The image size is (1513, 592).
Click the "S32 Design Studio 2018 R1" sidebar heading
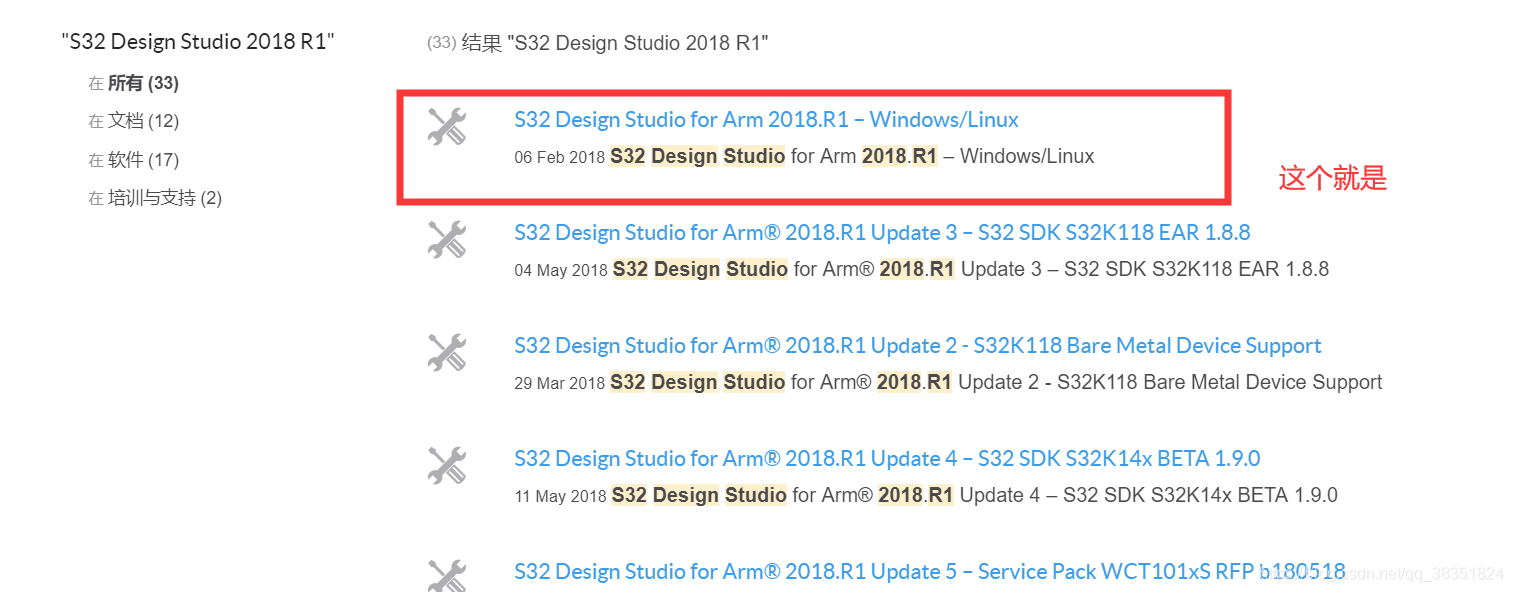pos(197,42)
